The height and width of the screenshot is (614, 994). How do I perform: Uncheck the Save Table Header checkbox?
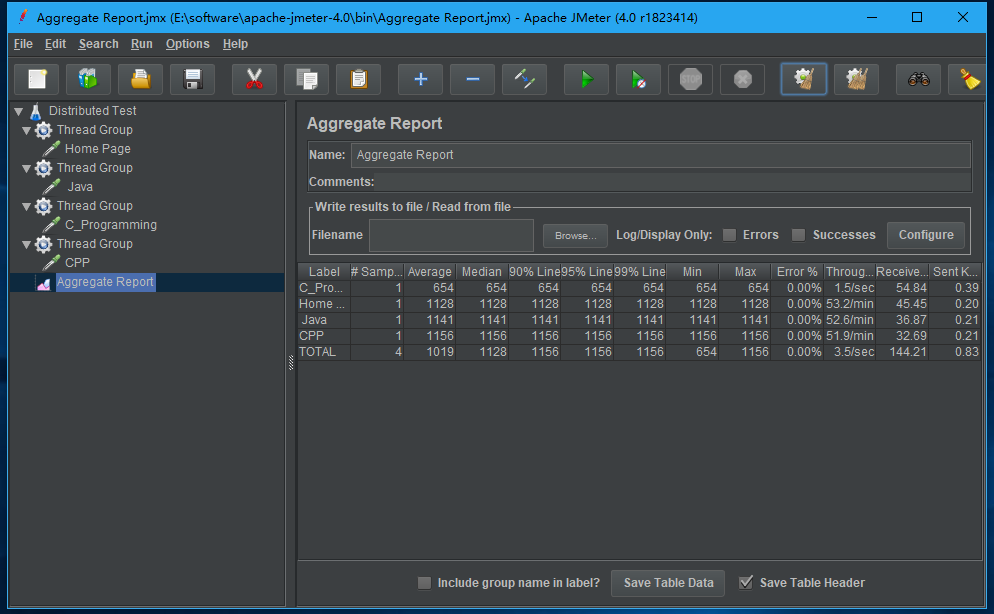(746, 583)
